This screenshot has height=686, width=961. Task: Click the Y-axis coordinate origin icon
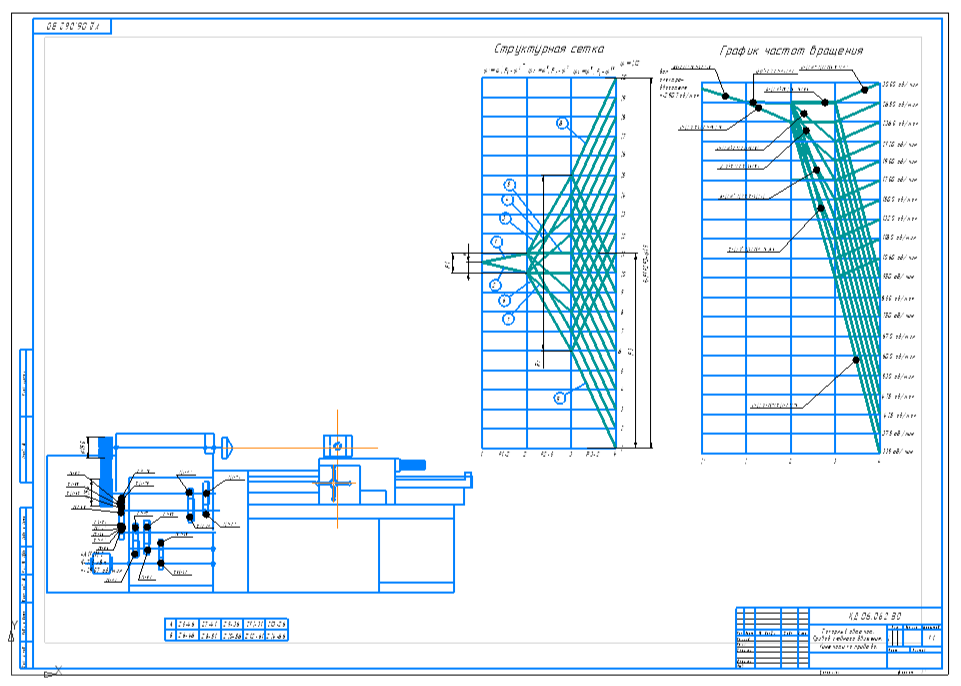[x=11, y=631]
